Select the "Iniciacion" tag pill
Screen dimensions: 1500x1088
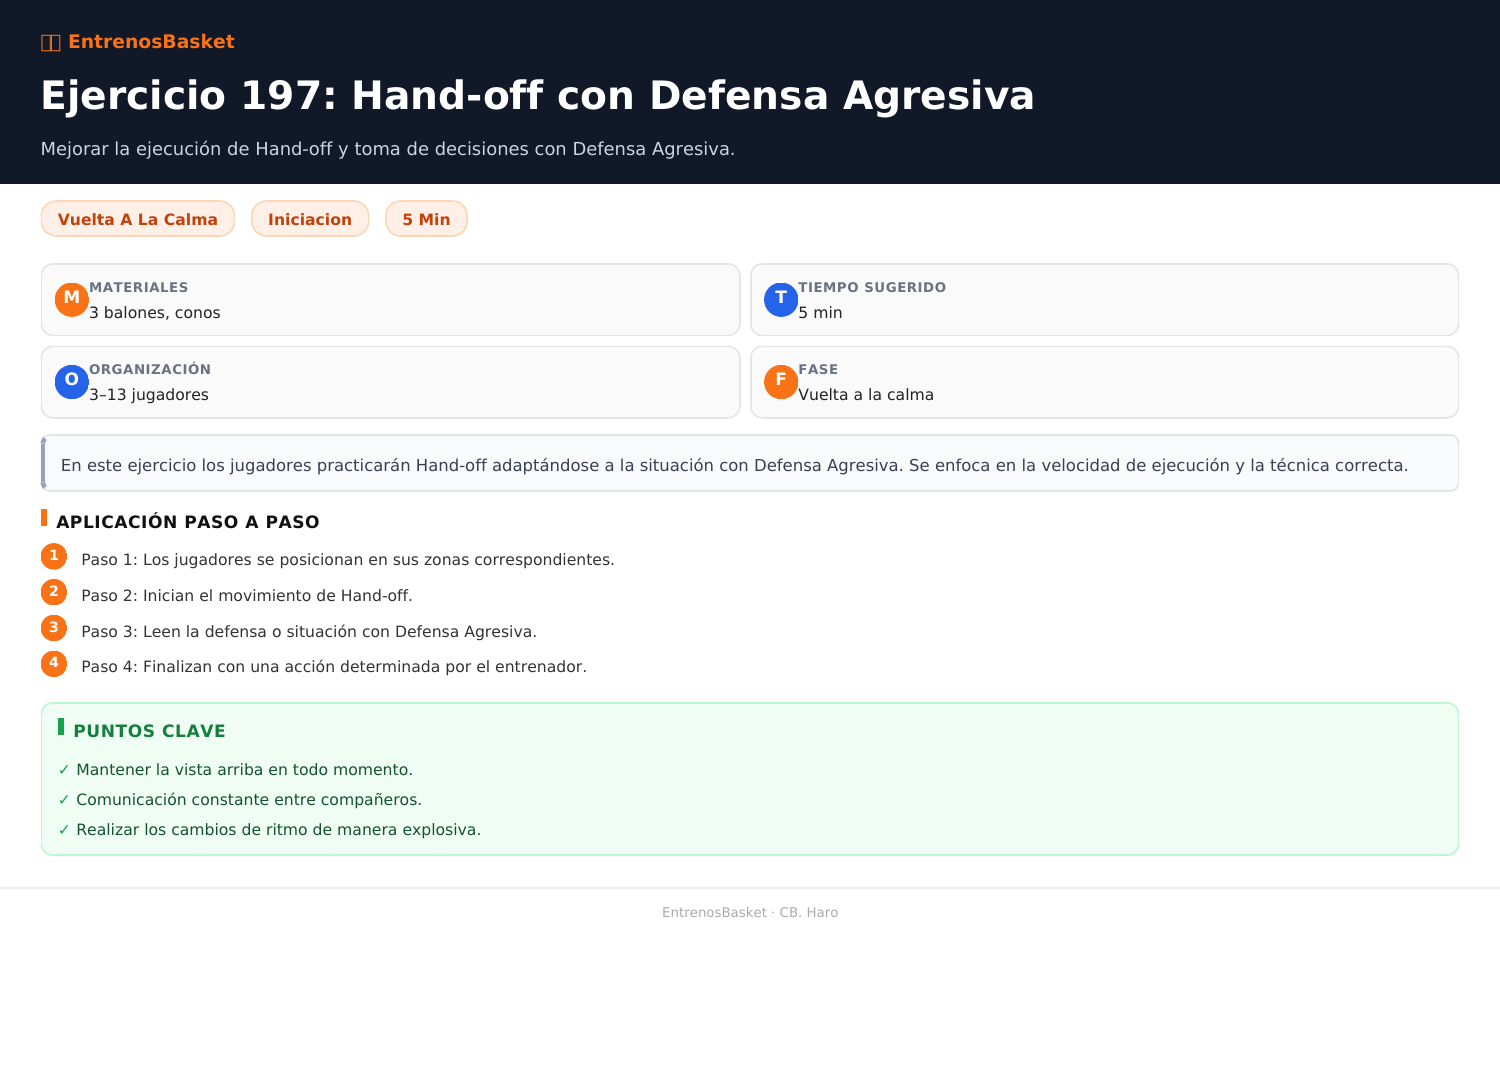tap(310, 219)
